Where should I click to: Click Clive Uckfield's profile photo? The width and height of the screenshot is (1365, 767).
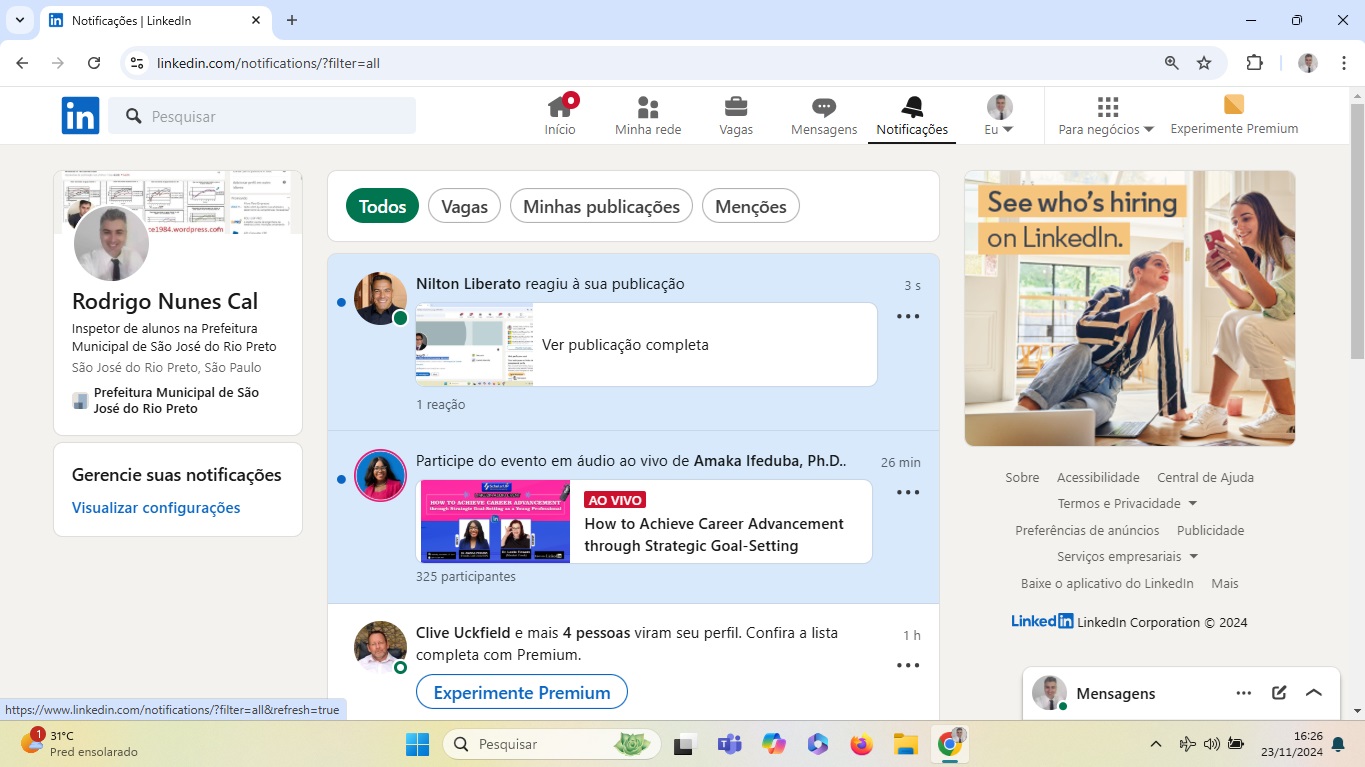[380, 647]
